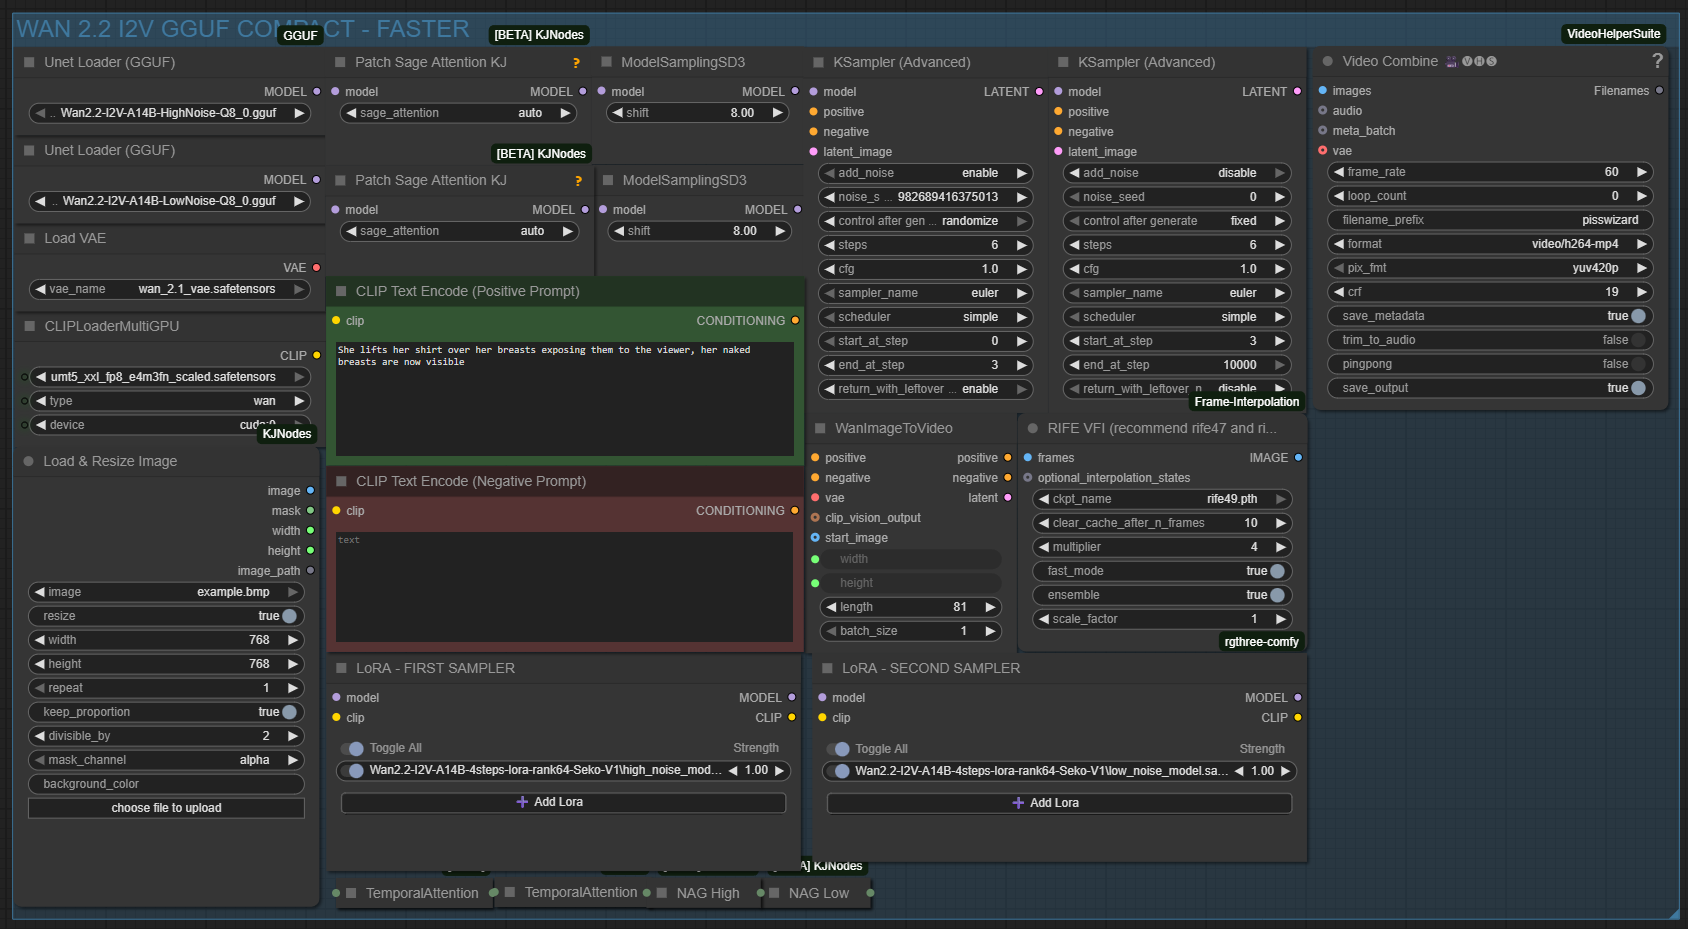Viewport: 1688px width, 929px height.
Task: Collapse the WanImageToVideo node via its title icon
Action: (x=820, y=428)
